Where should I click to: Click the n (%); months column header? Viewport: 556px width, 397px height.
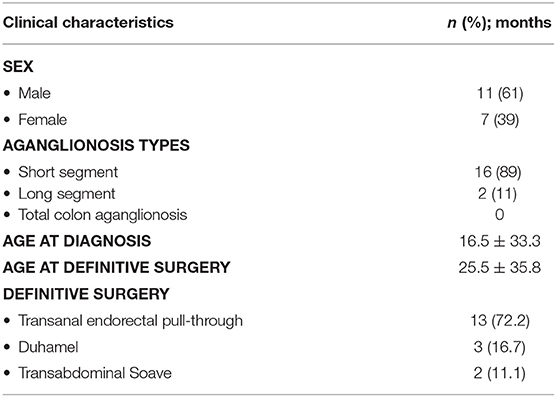pos(500,23)
